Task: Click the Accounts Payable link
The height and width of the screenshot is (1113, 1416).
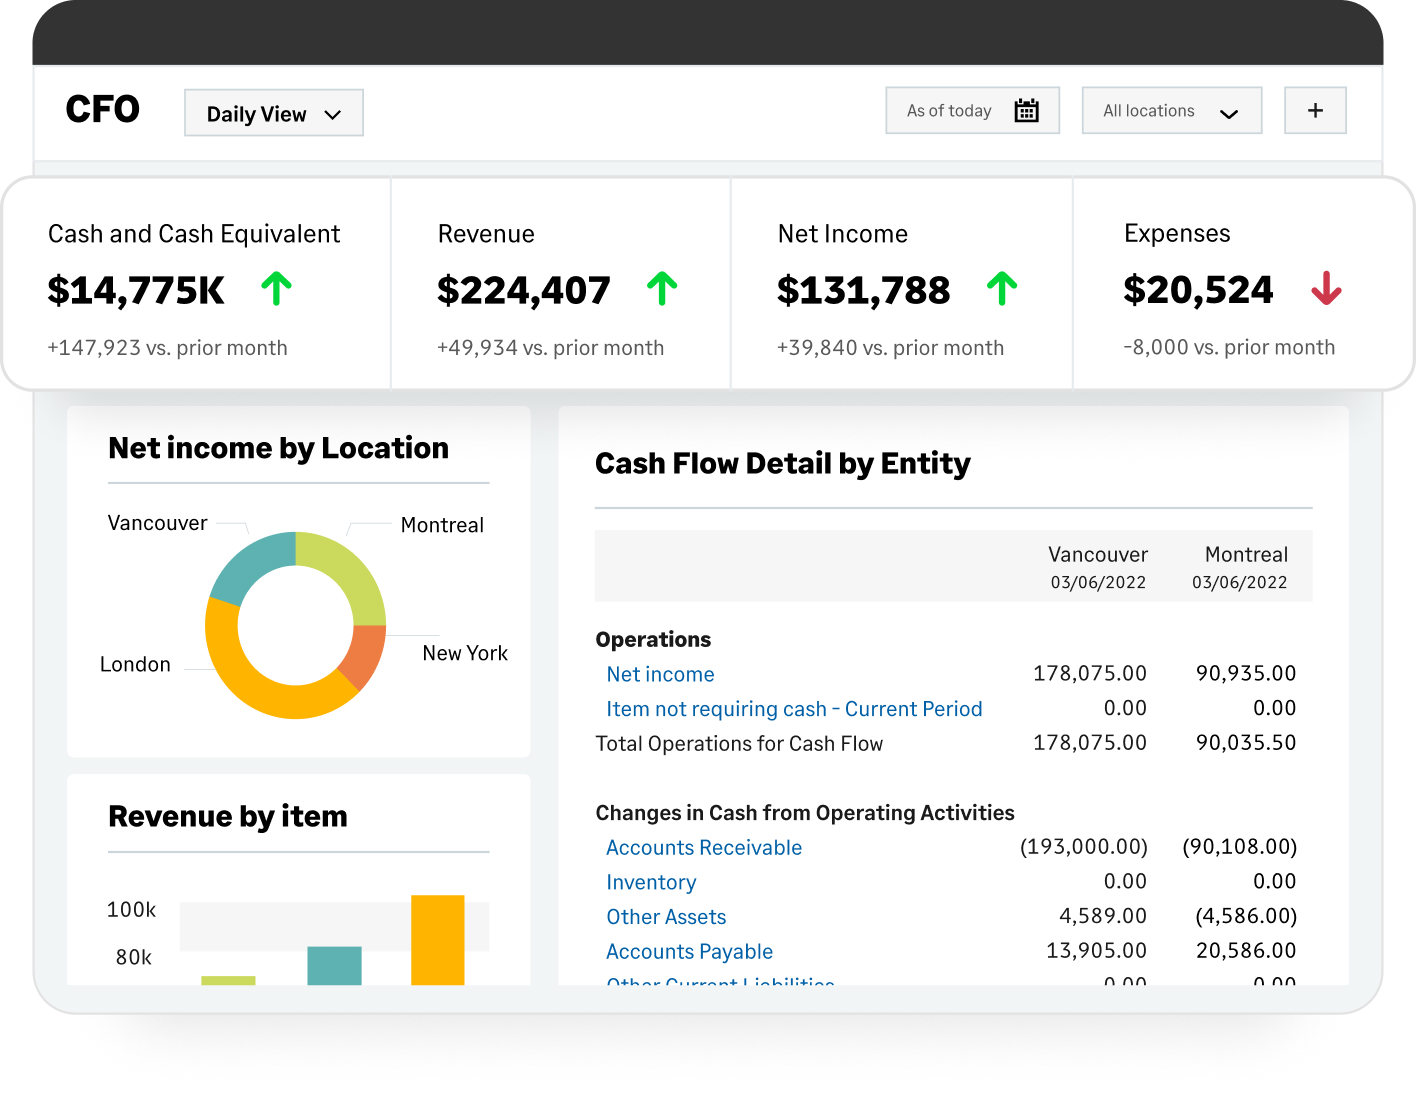Action: click(x=689, y=952)
